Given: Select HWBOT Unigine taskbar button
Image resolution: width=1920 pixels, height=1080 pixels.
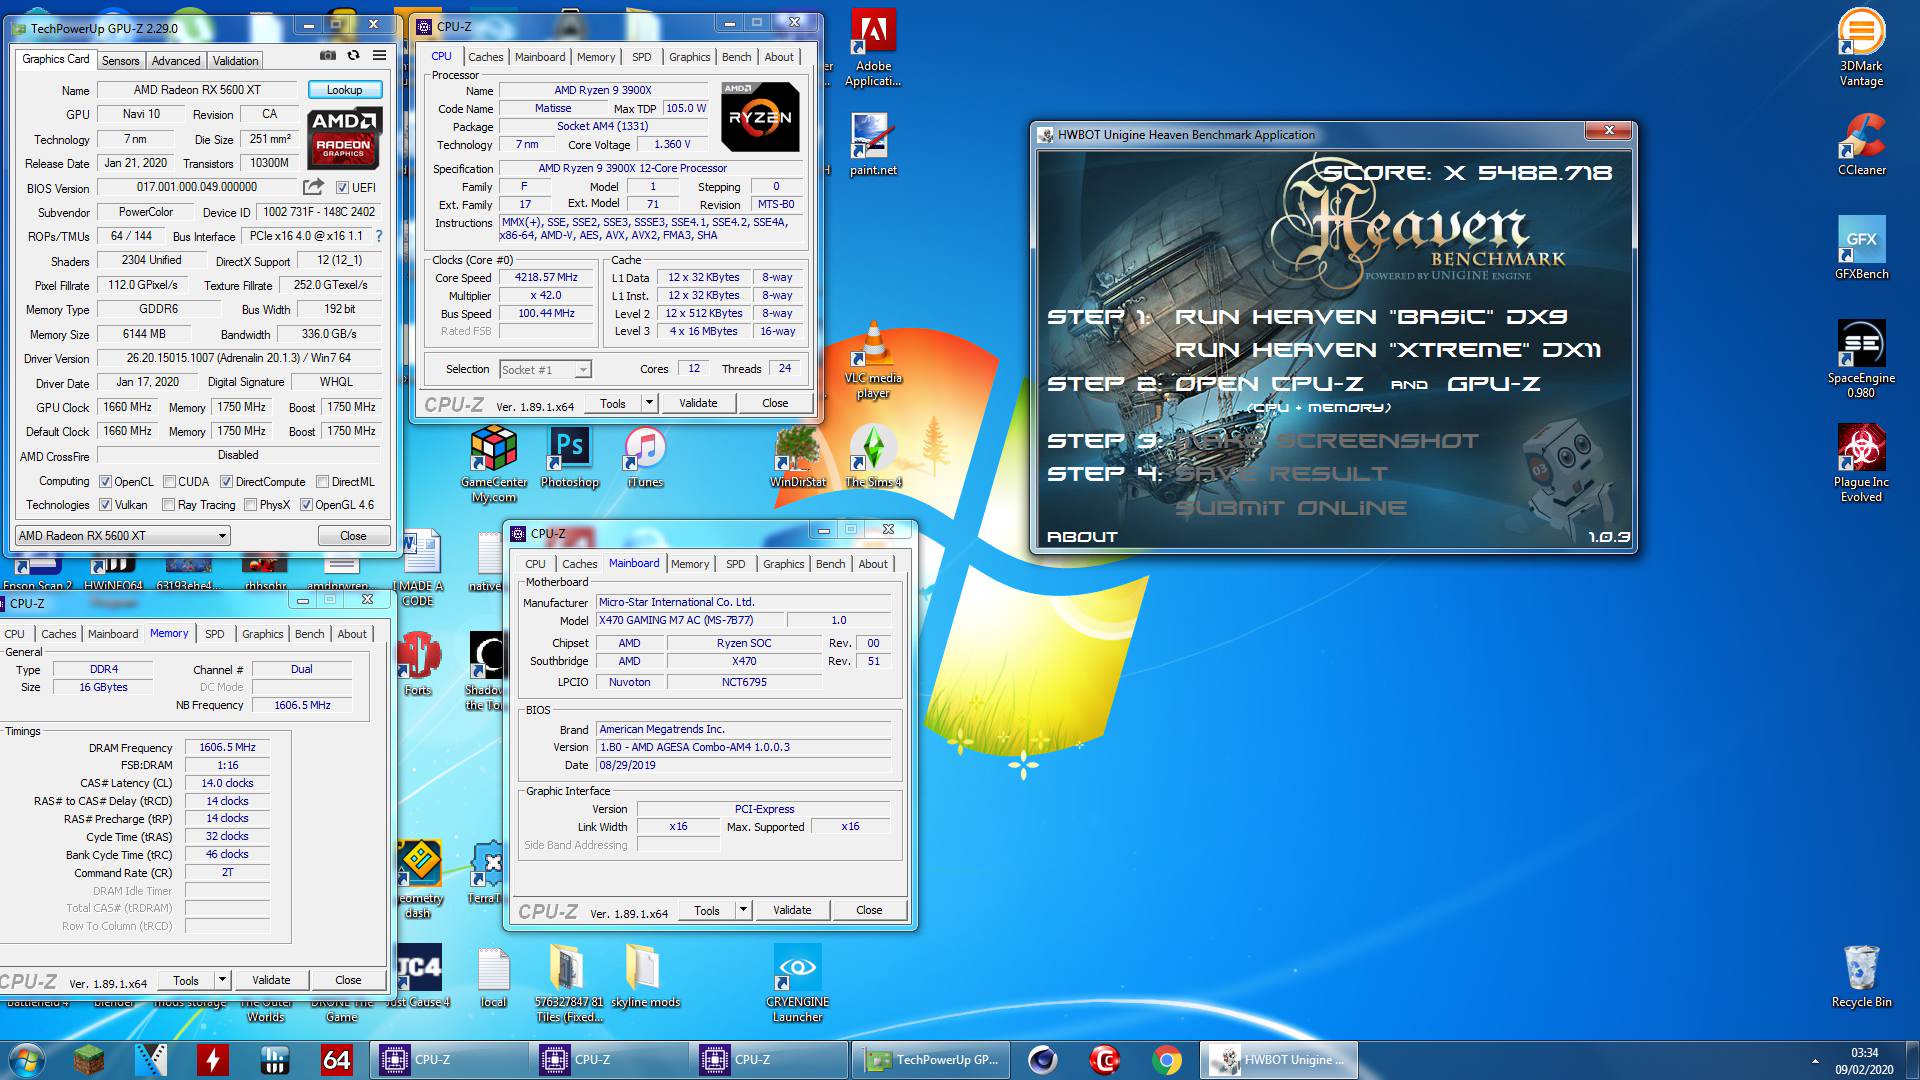Looking at the screenshot, I should (1280, 1059).
